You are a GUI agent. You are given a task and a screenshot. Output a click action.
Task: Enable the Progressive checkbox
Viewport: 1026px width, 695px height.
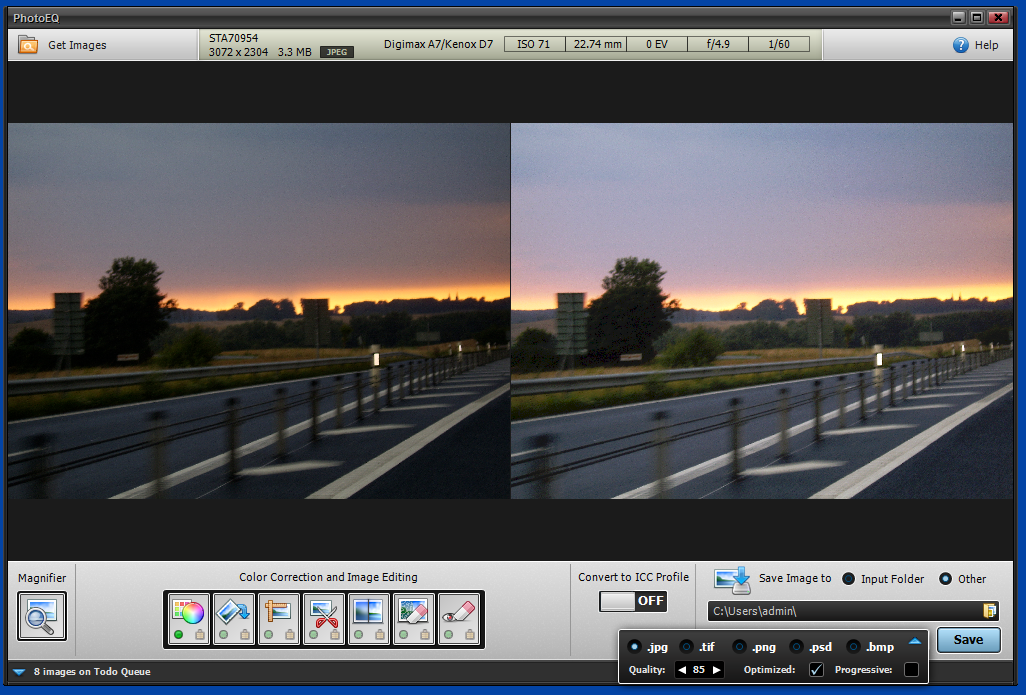pos(911,670)
